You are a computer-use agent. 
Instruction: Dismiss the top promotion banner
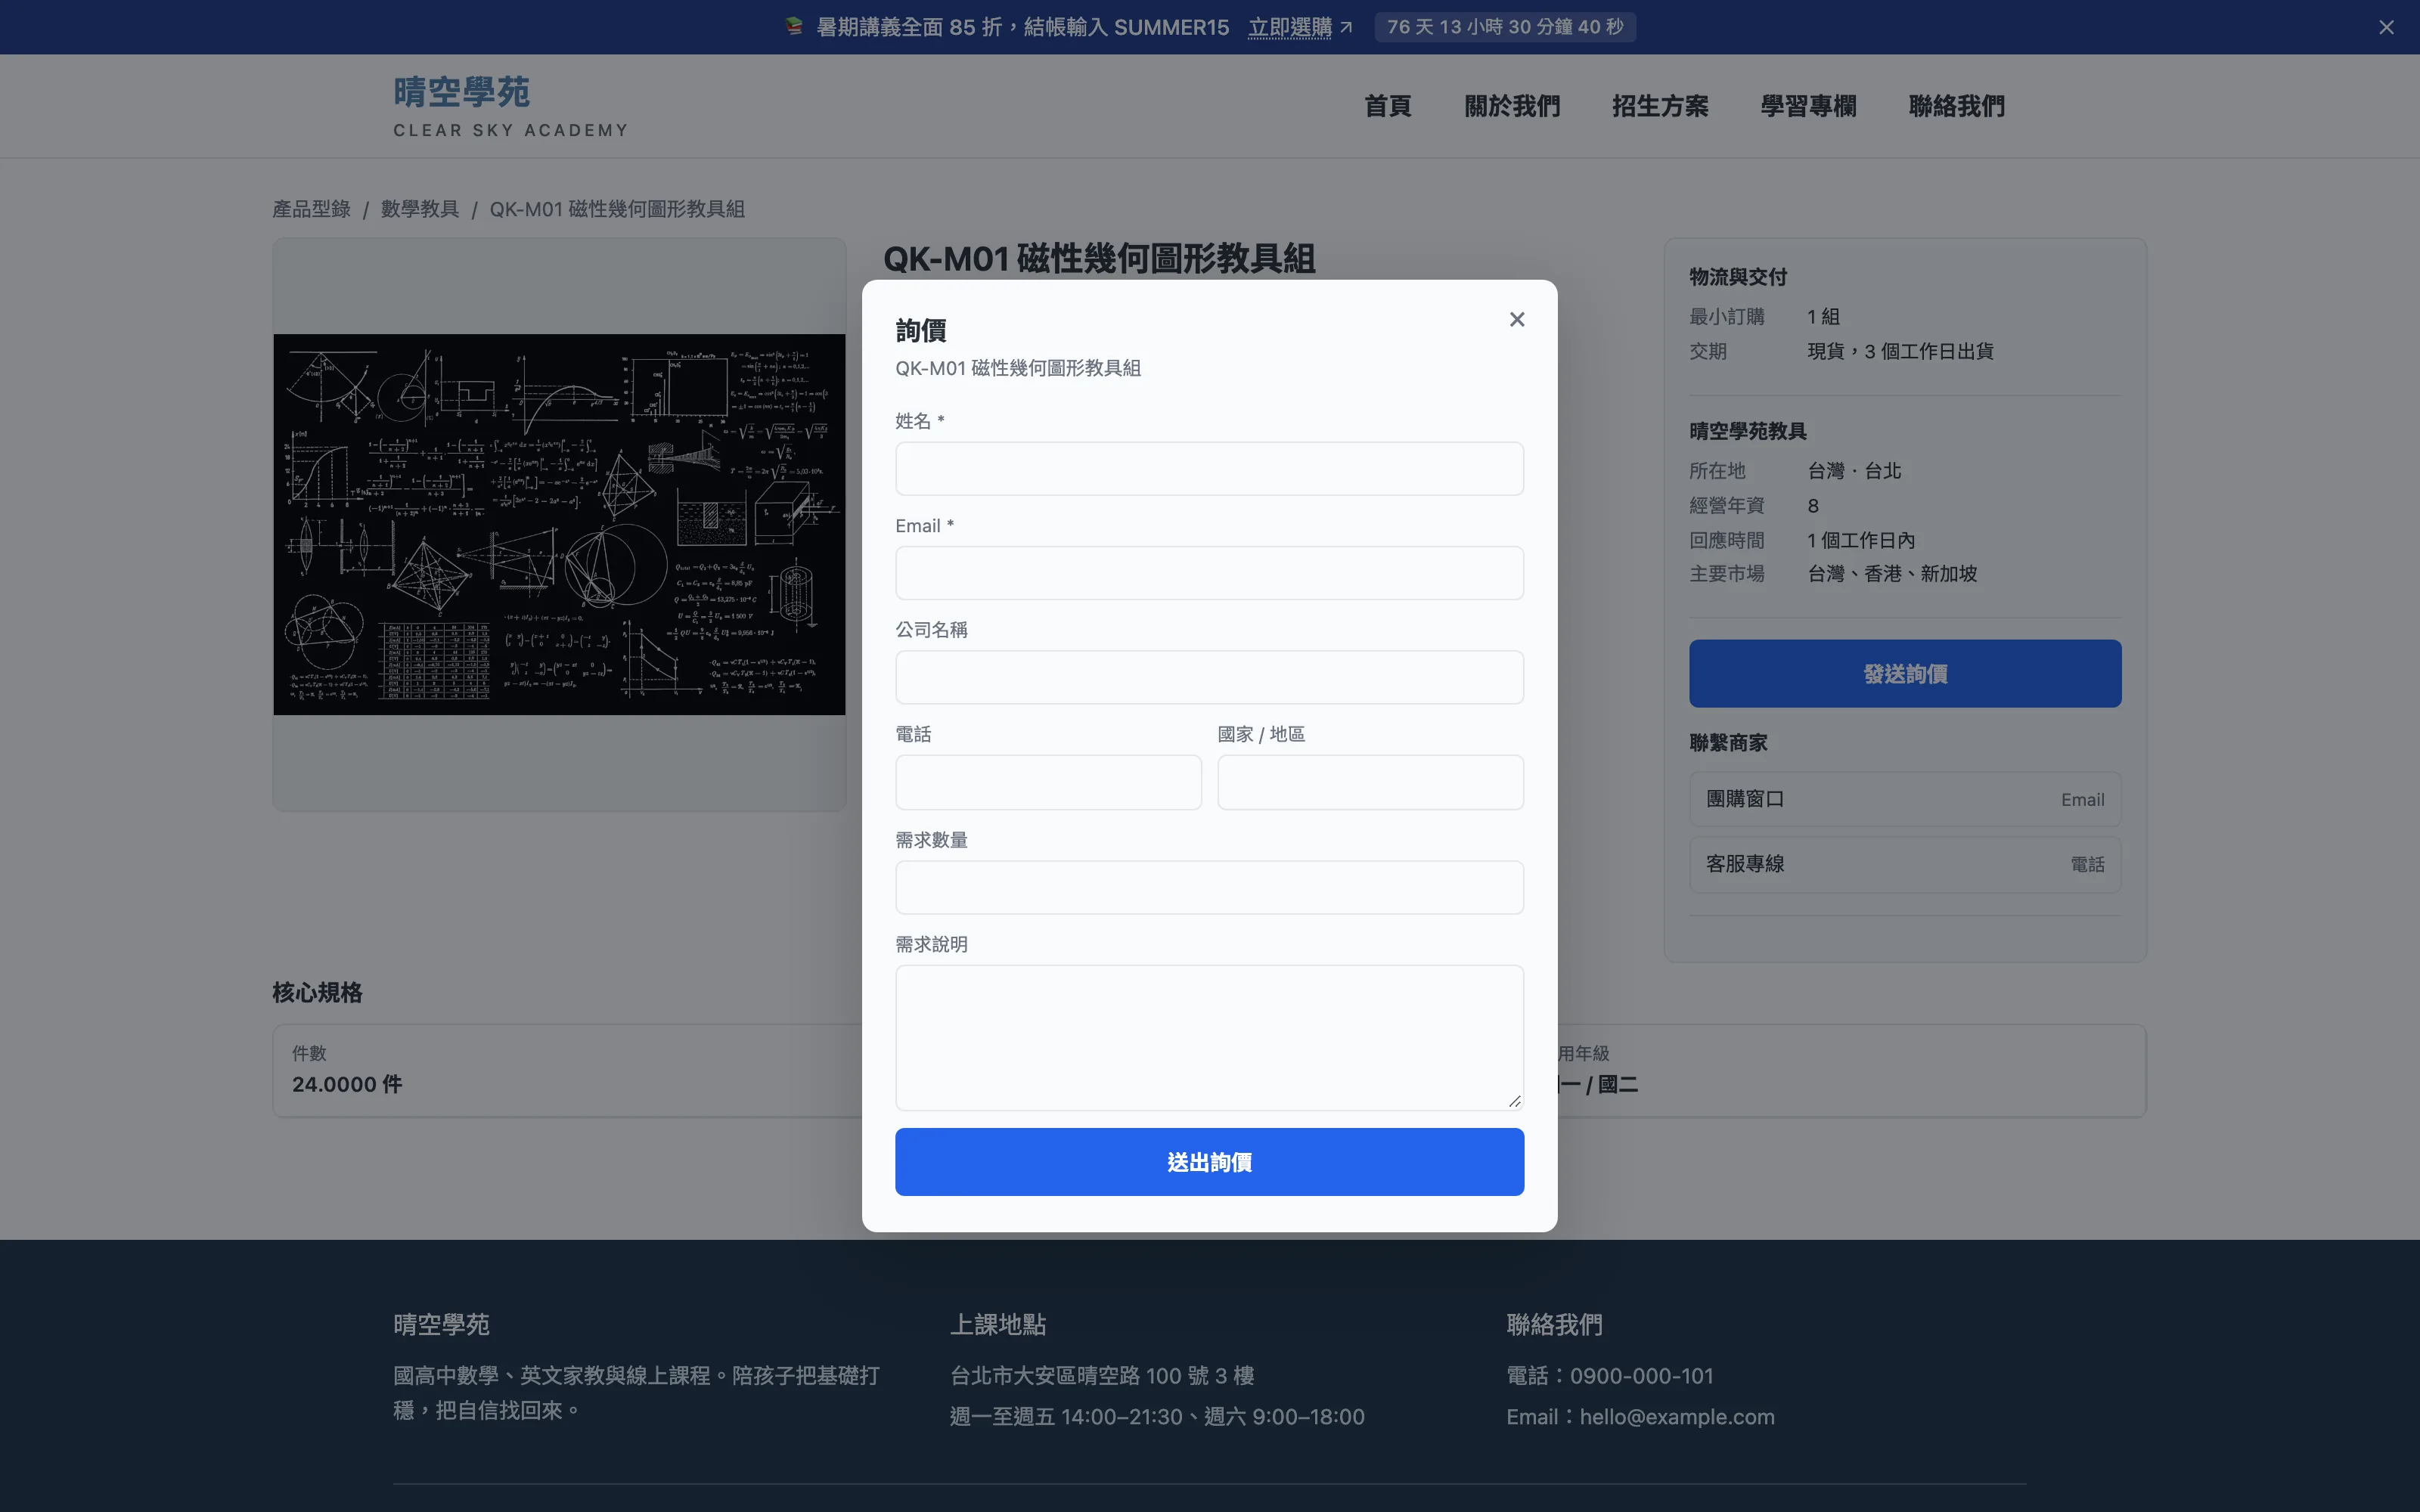tap(2386, 27)
